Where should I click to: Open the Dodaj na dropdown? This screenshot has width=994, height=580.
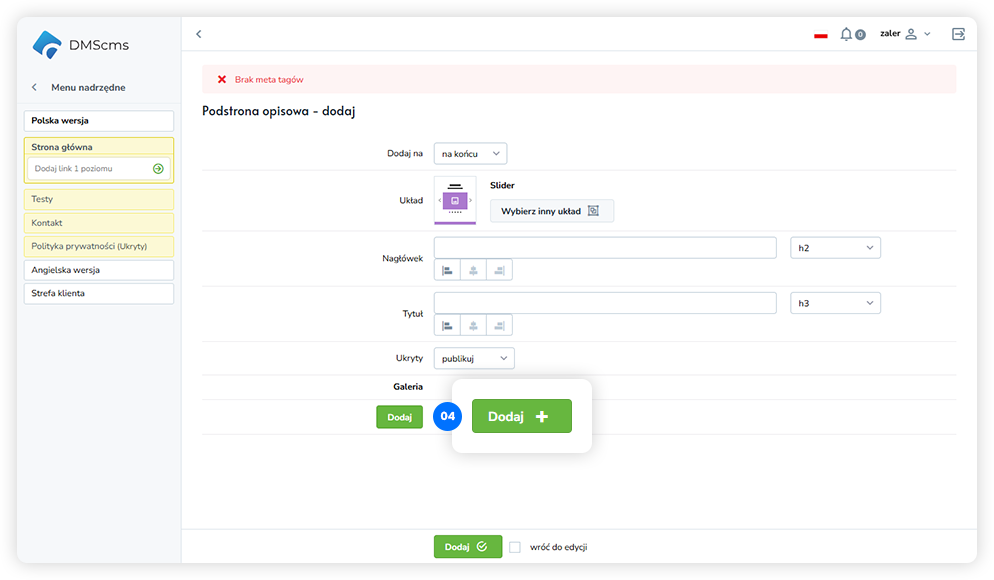[470, 153]
